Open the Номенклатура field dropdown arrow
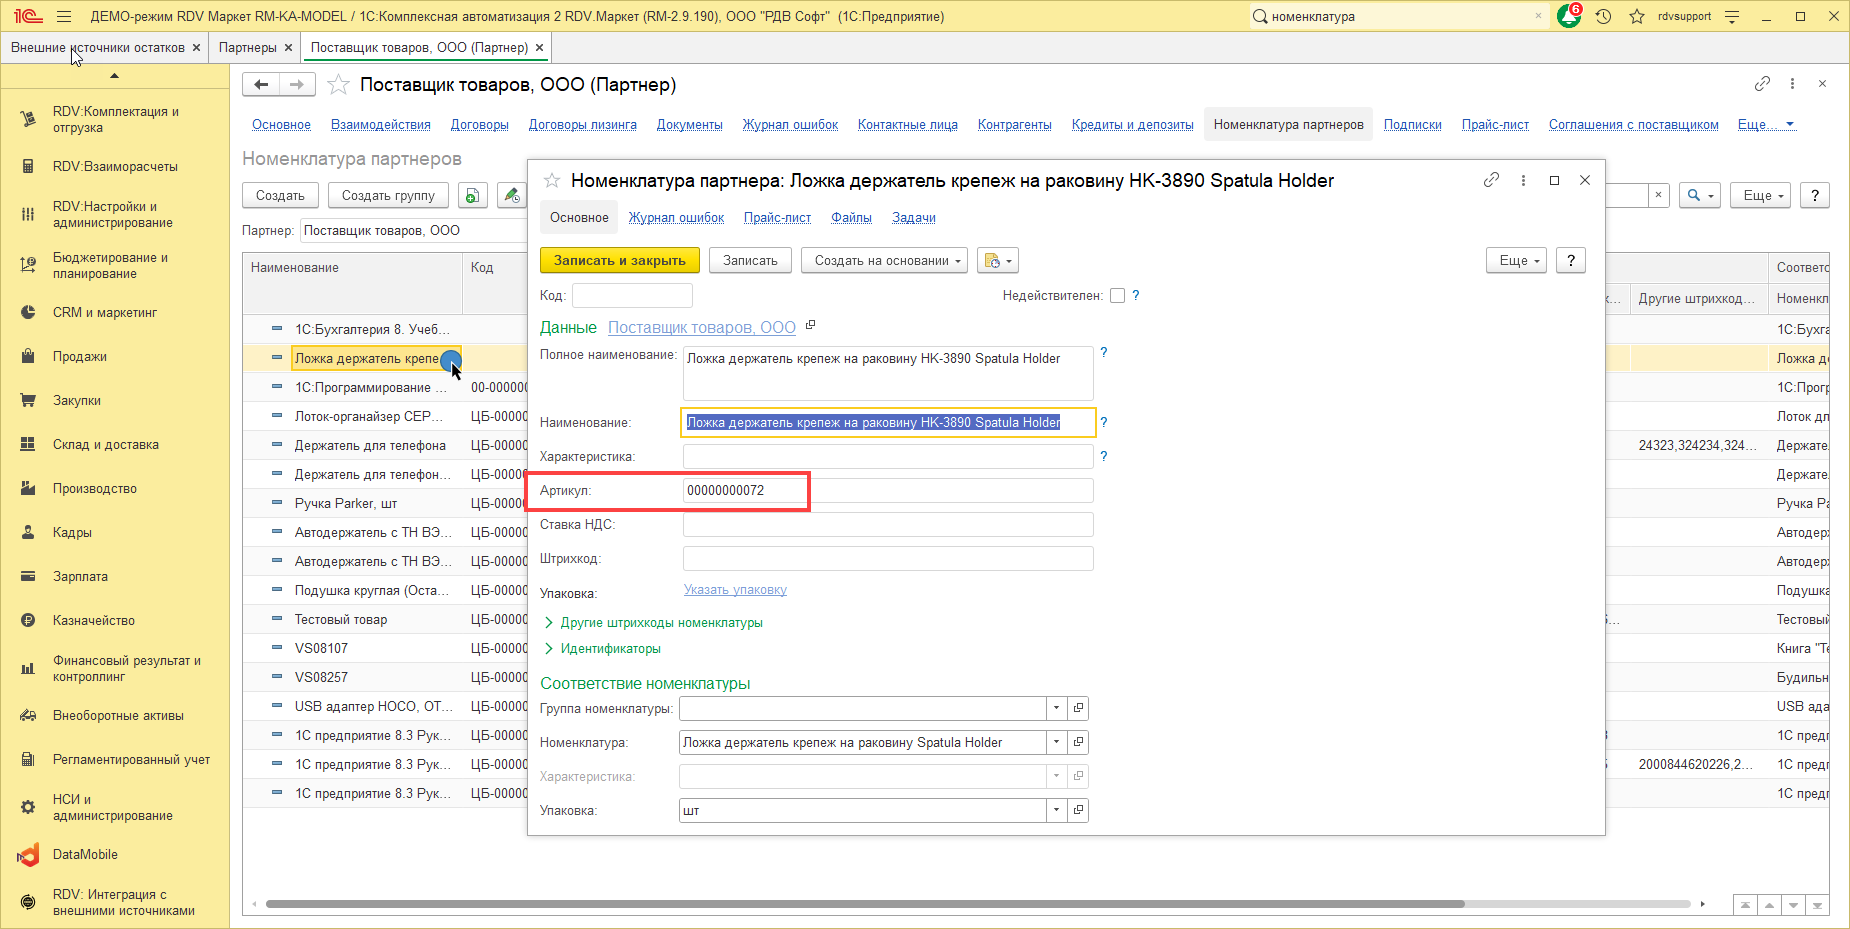Viewport: 1850px width, 929px height. [x=1056, y=743]
